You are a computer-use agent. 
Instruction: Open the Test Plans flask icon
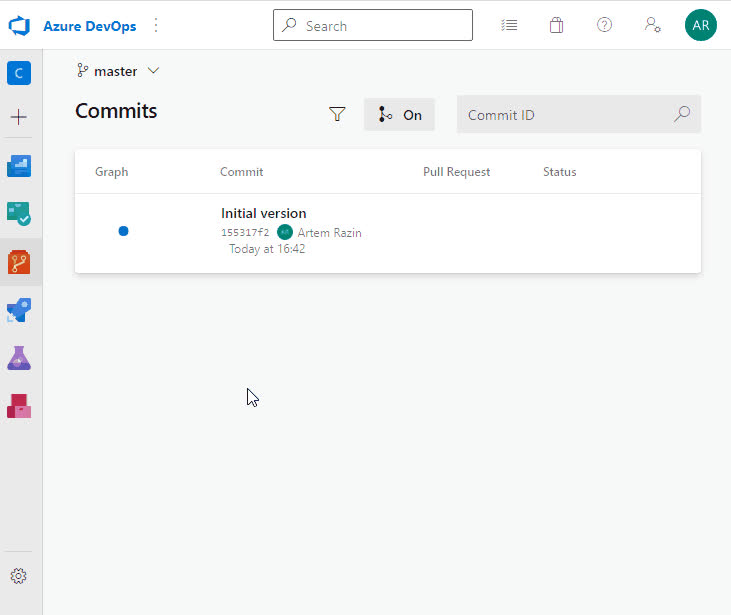click(x=19, y=358)
